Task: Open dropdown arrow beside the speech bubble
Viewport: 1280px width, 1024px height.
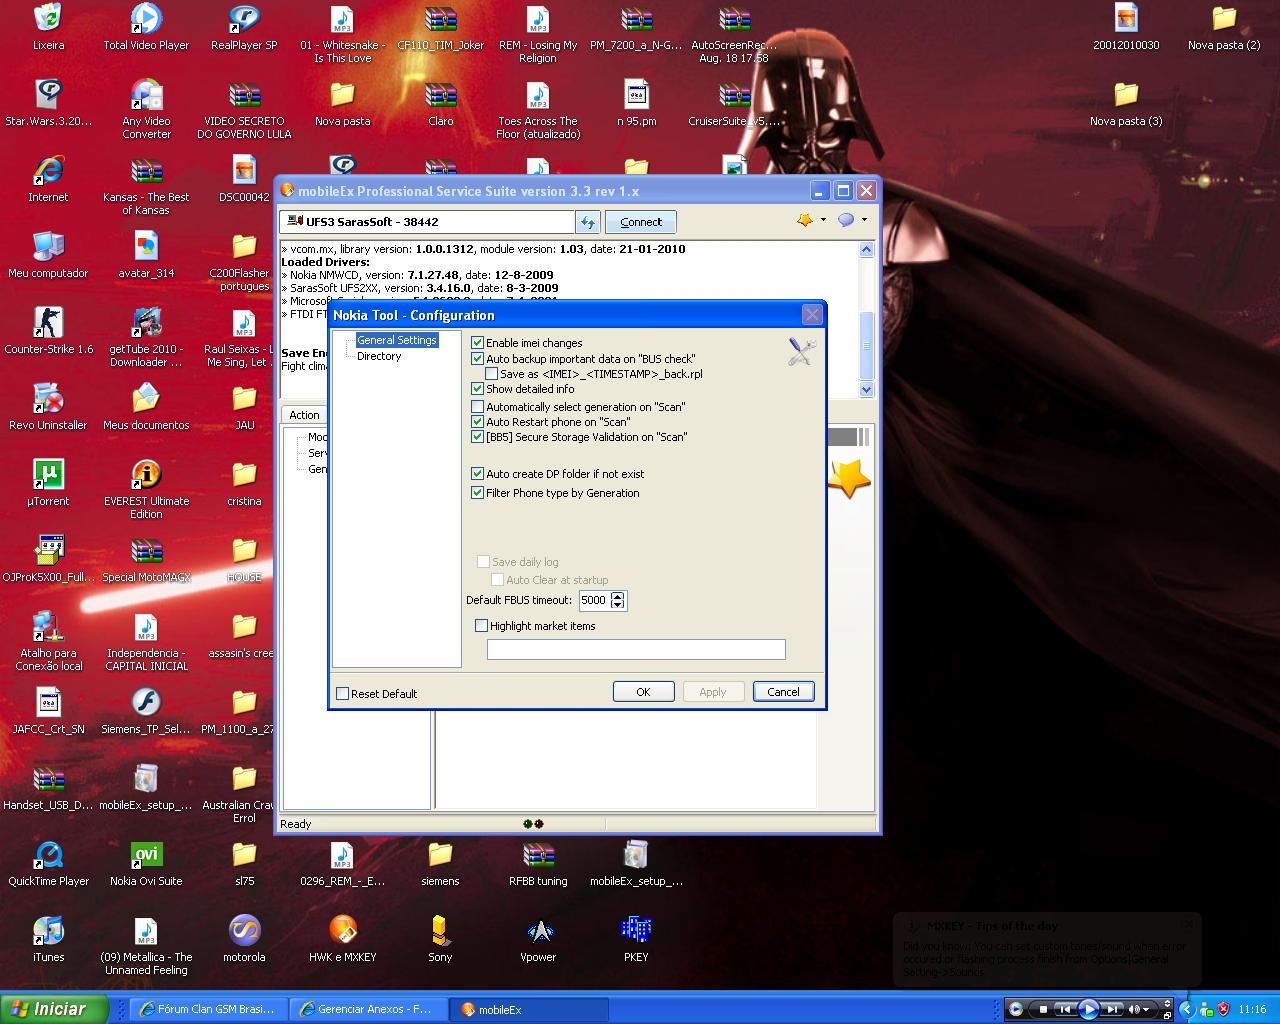Action: click(x=864, y=220)
